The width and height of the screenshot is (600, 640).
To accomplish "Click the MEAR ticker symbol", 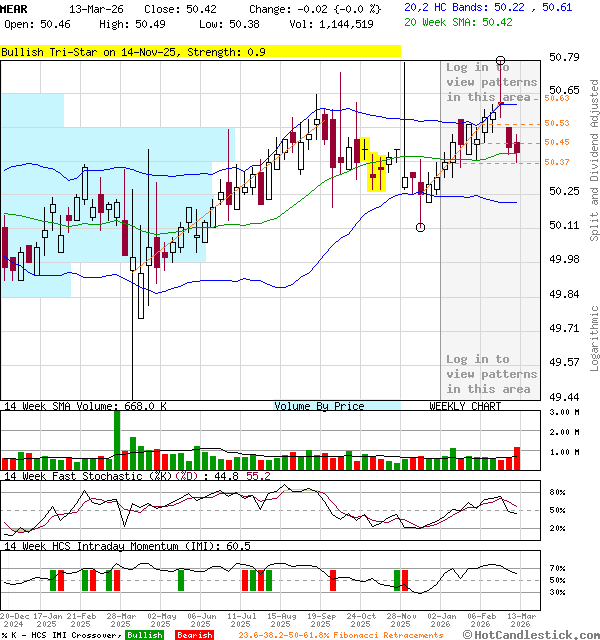I will click(x=14, y=8).
